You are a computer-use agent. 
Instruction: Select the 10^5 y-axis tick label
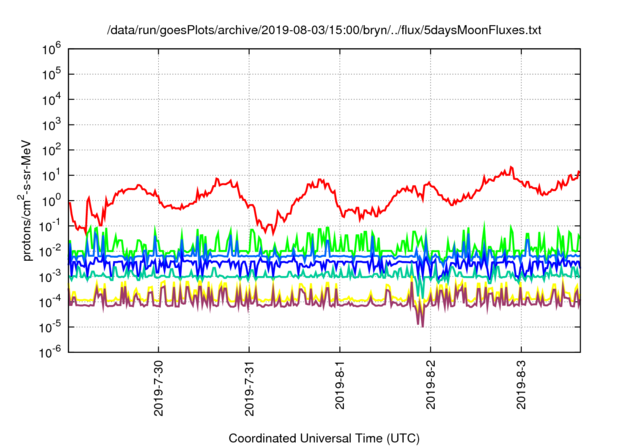(x=51, y=75)
